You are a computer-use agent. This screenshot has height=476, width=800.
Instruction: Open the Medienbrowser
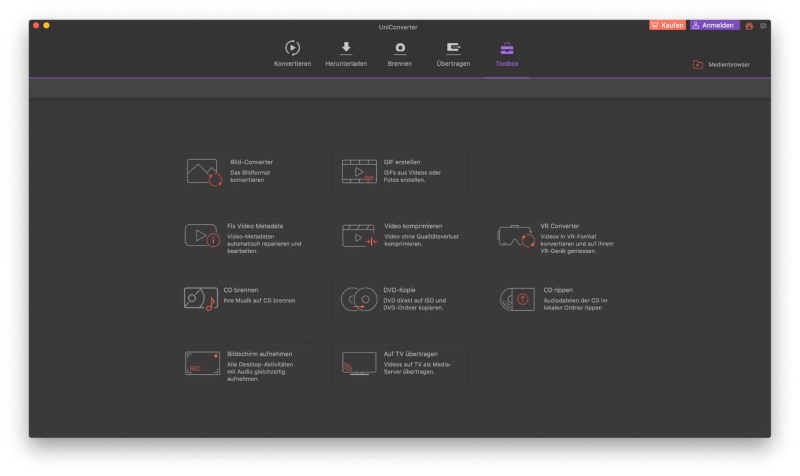tap(721, 65)
